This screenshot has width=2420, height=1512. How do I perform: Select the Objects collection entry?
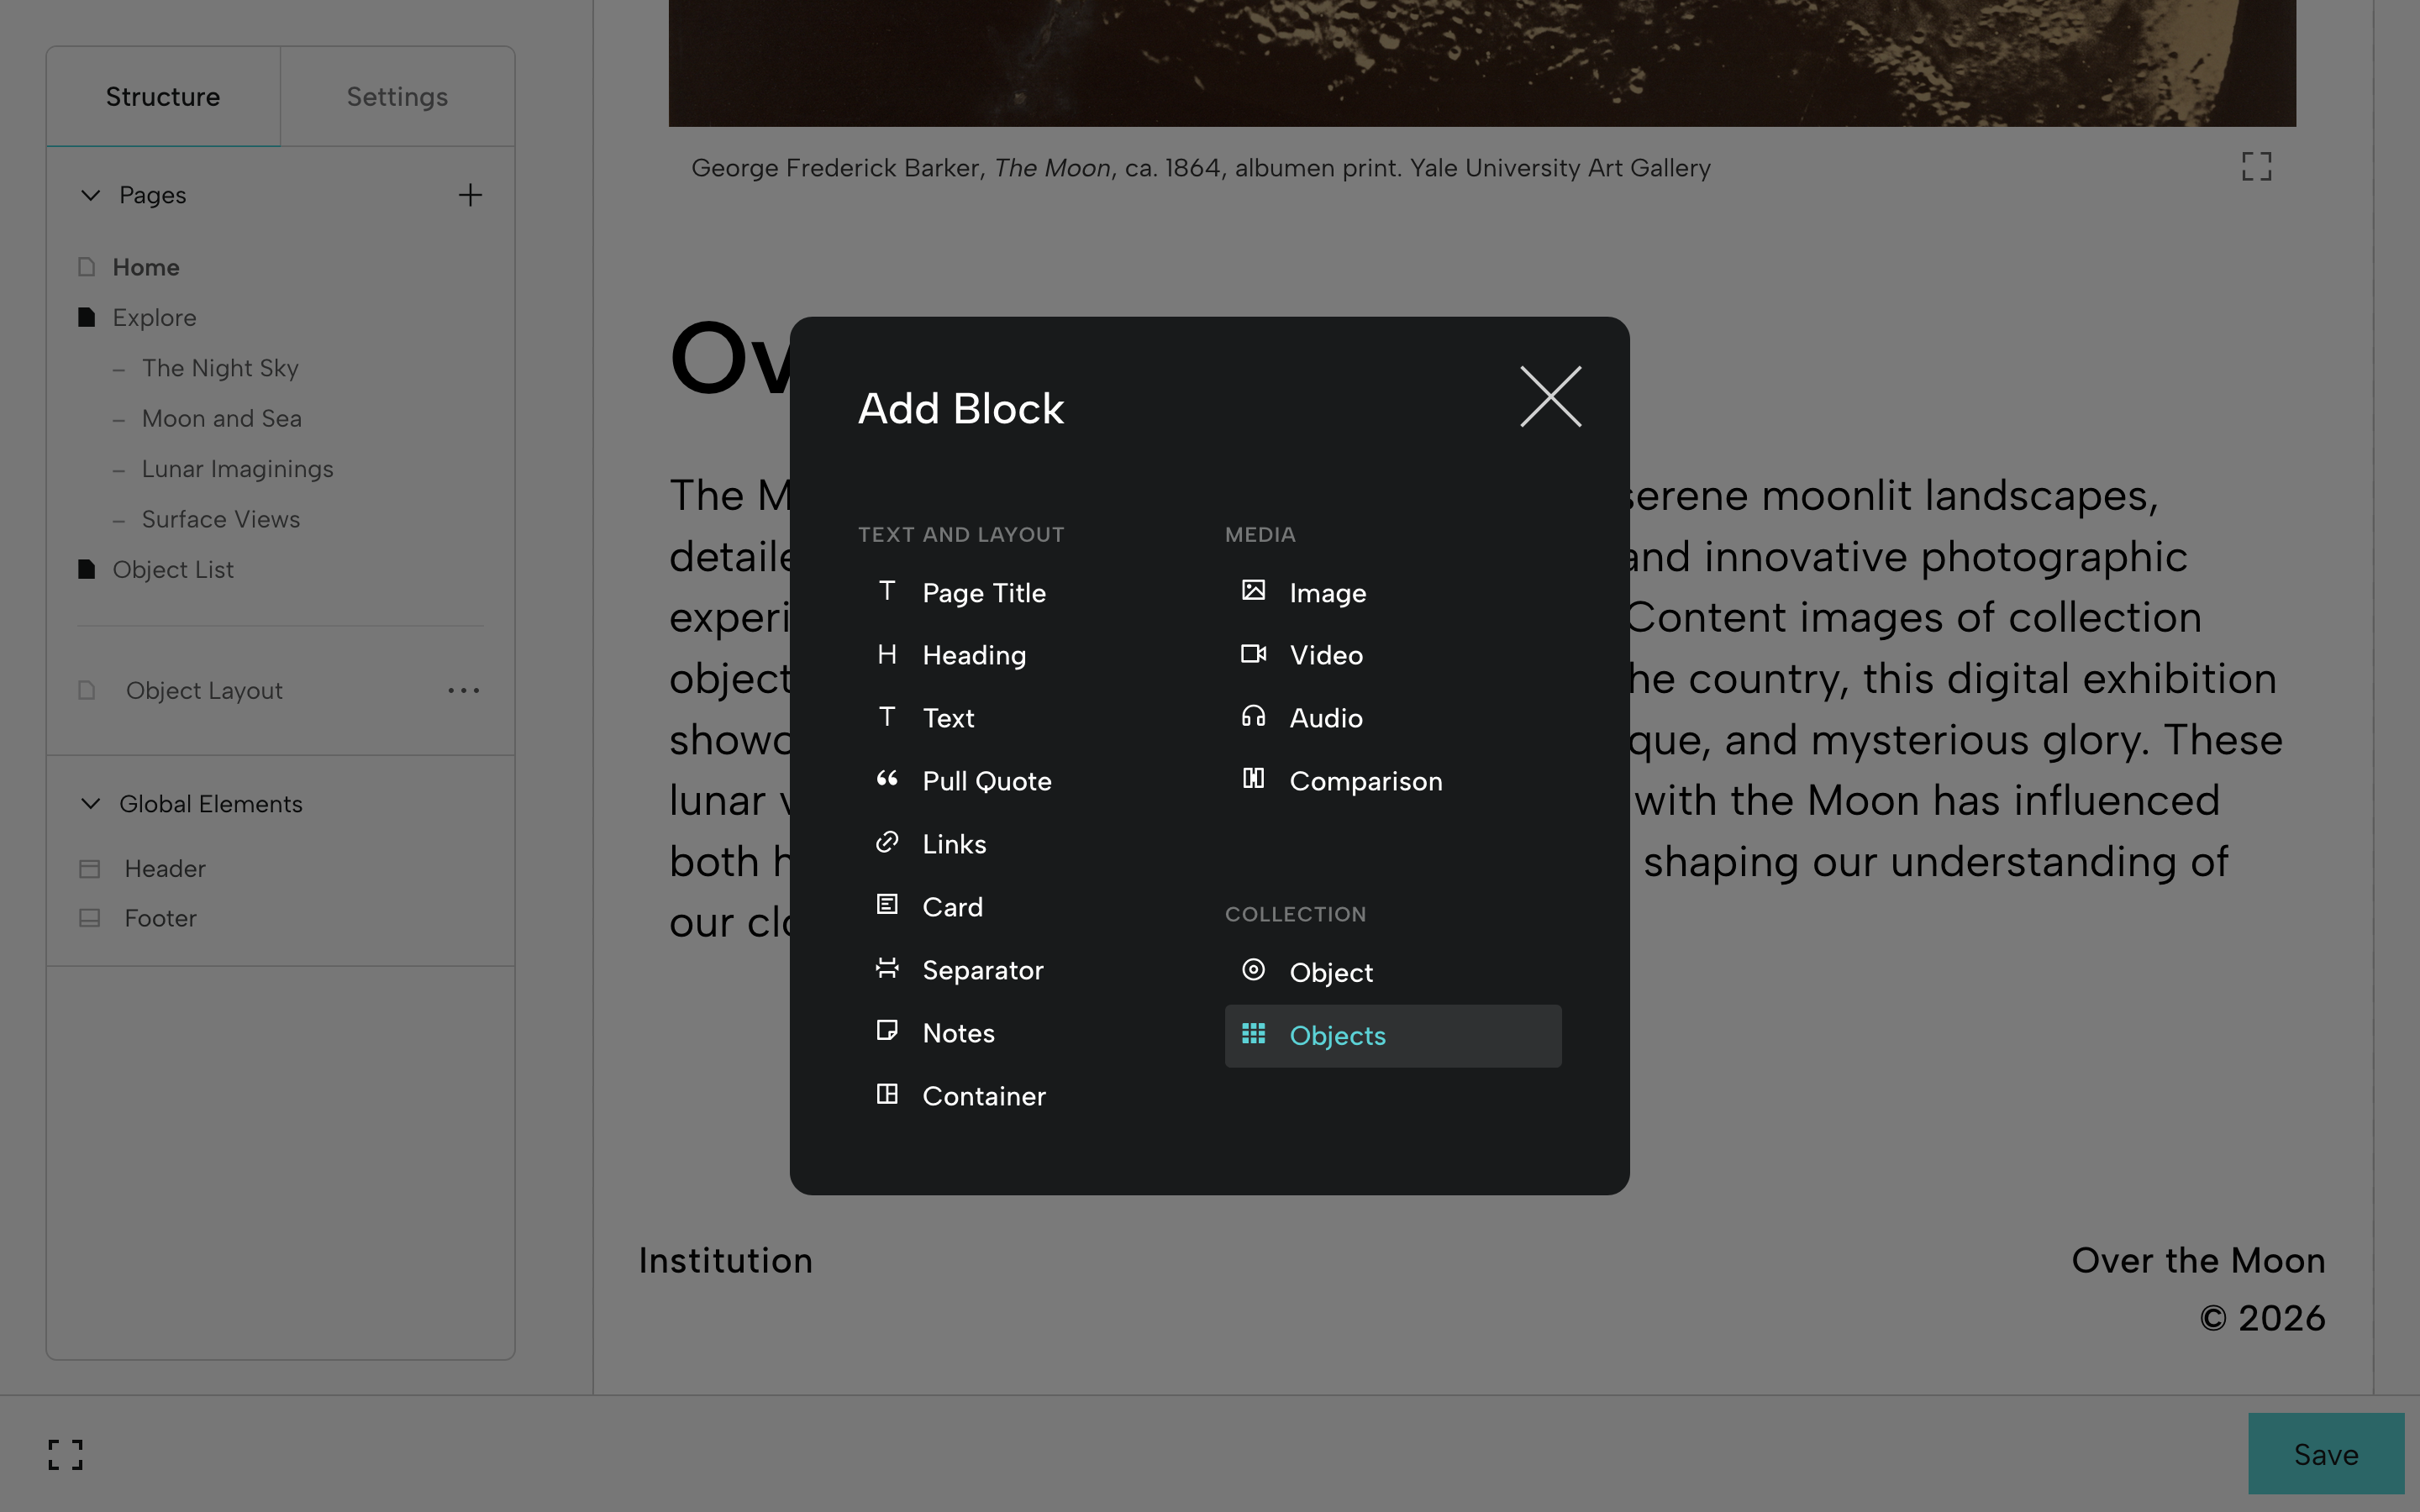1393,1036
